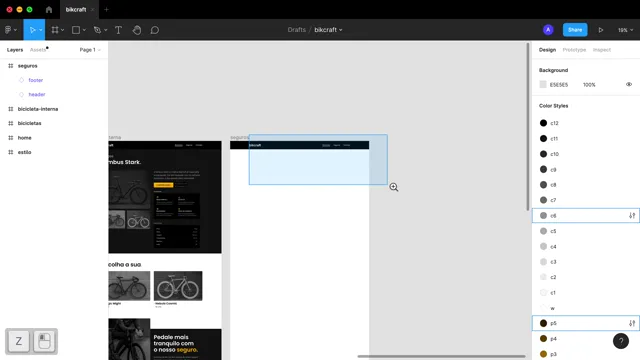640x360 pixels.
Task: Edit style icon on p5 color style
Action: [632, 323]
